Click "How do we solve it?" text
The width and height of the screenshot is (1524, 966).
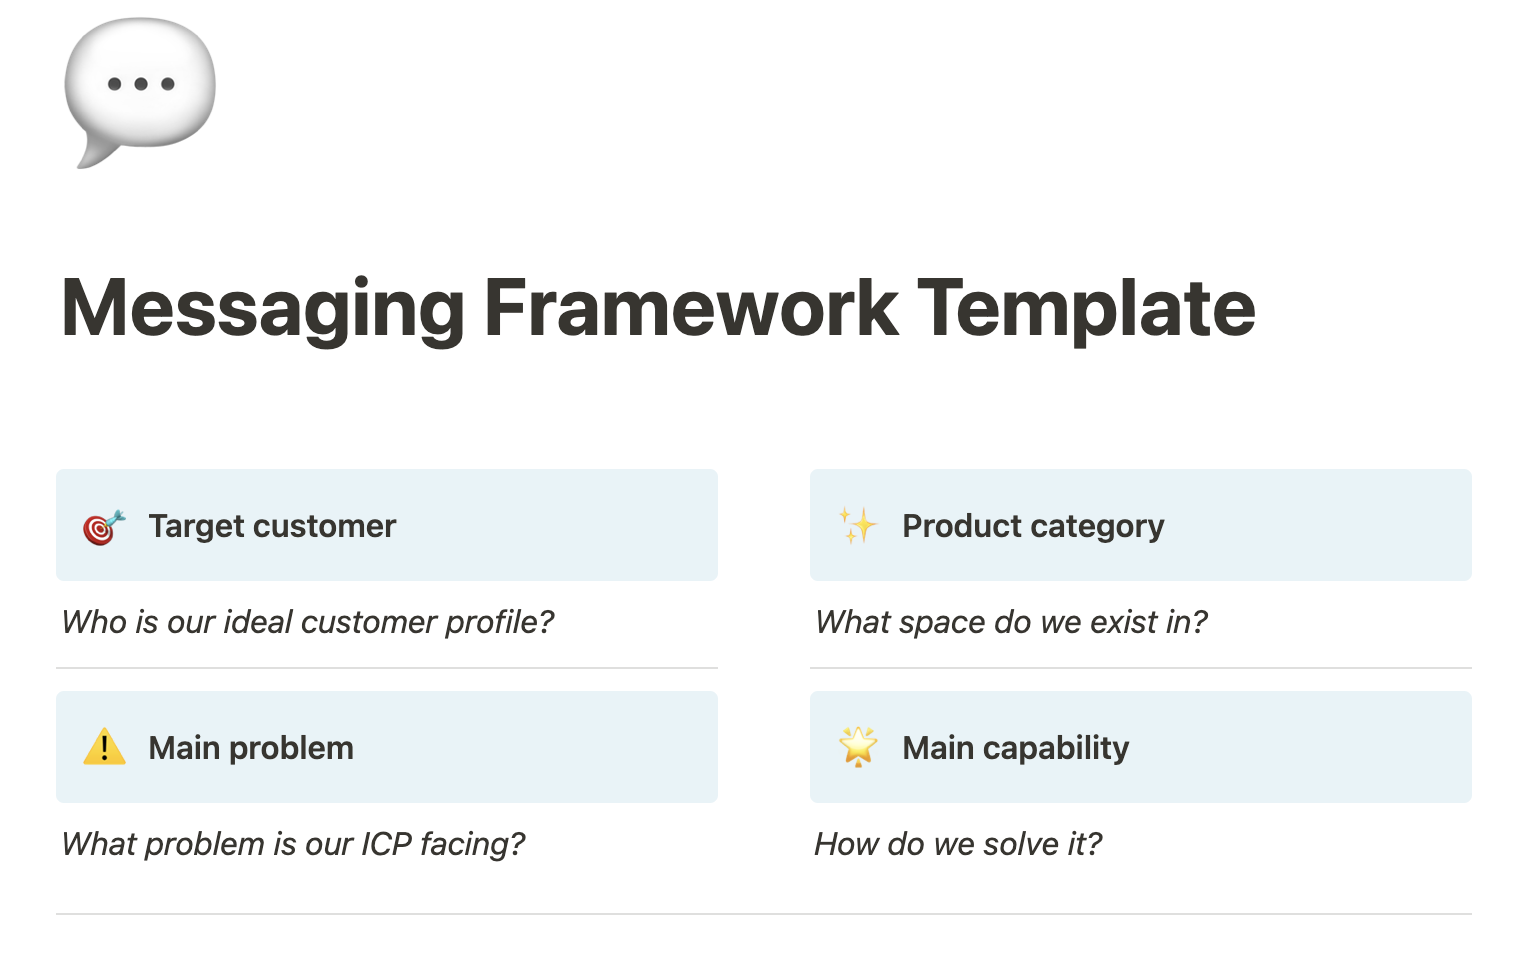click(958, 844)
